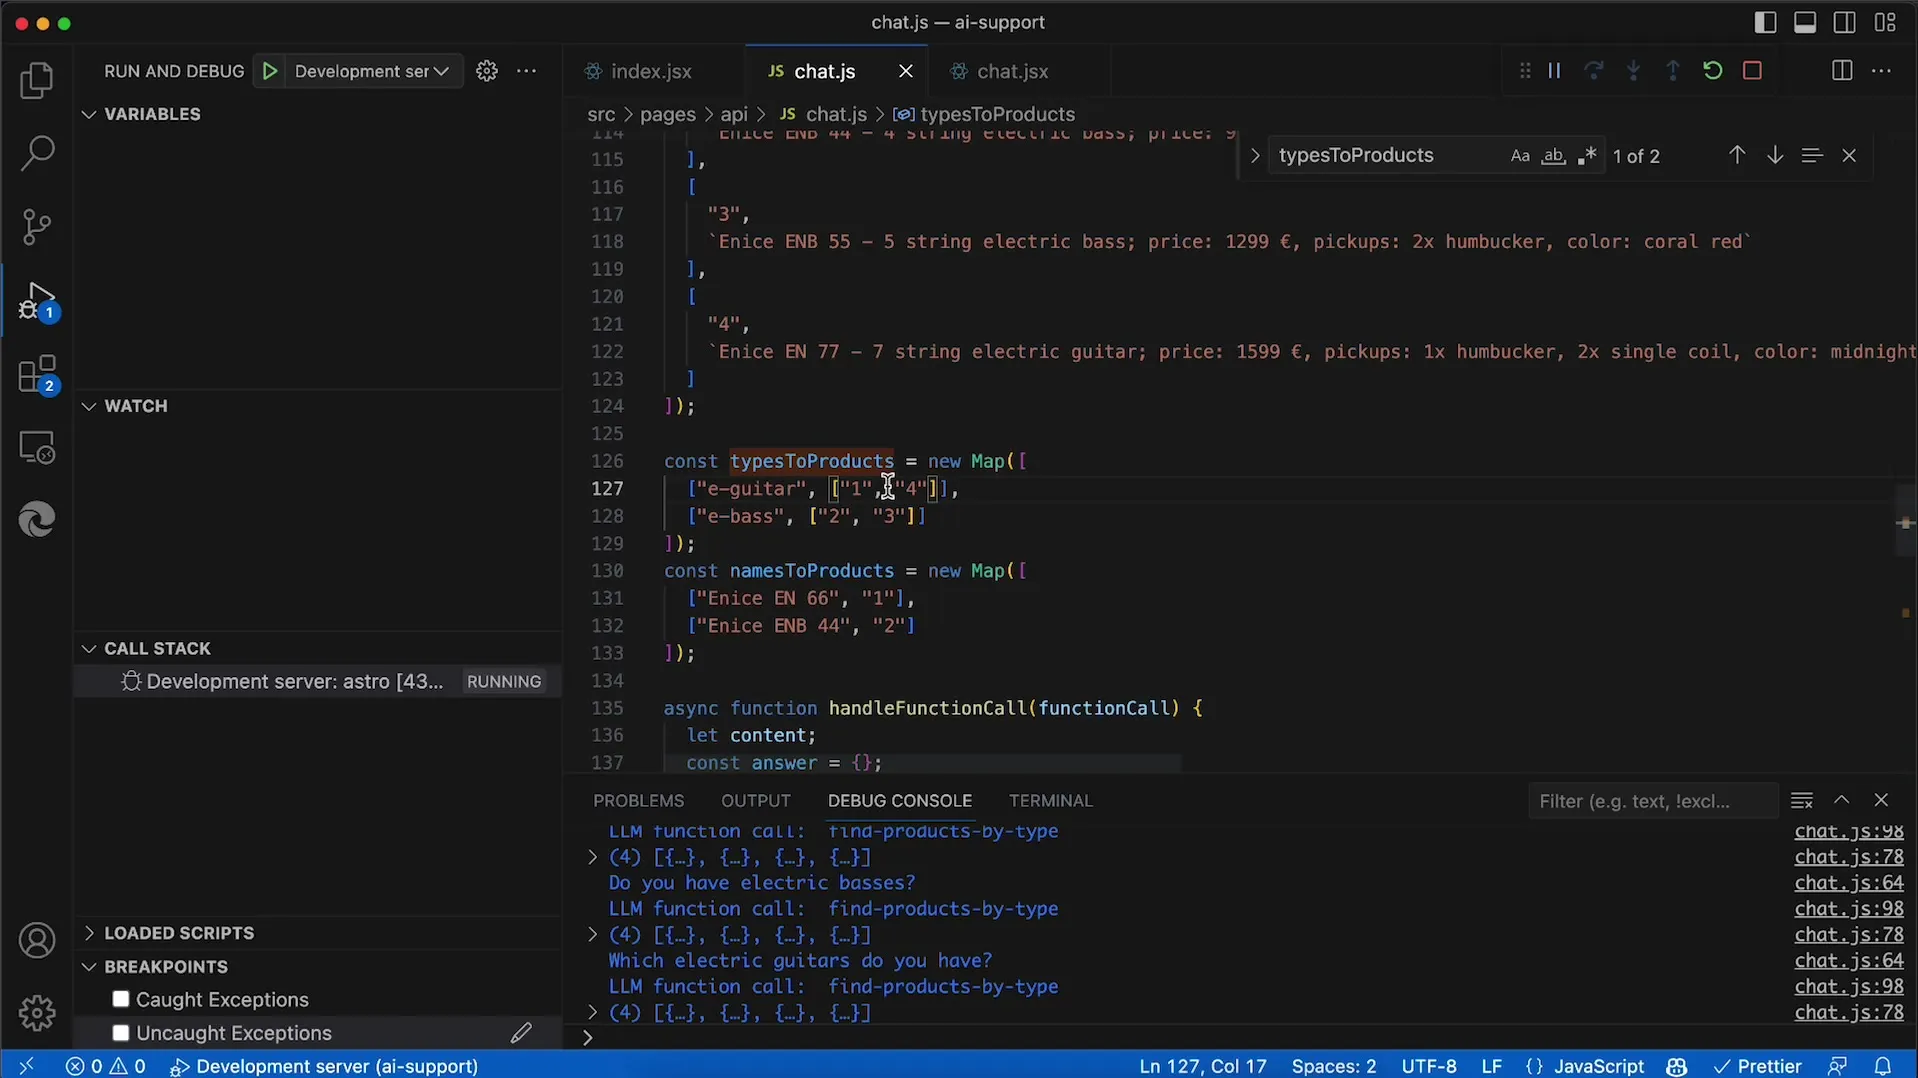
Task: Open the Search view in activity bar
Action: (37, 153)
